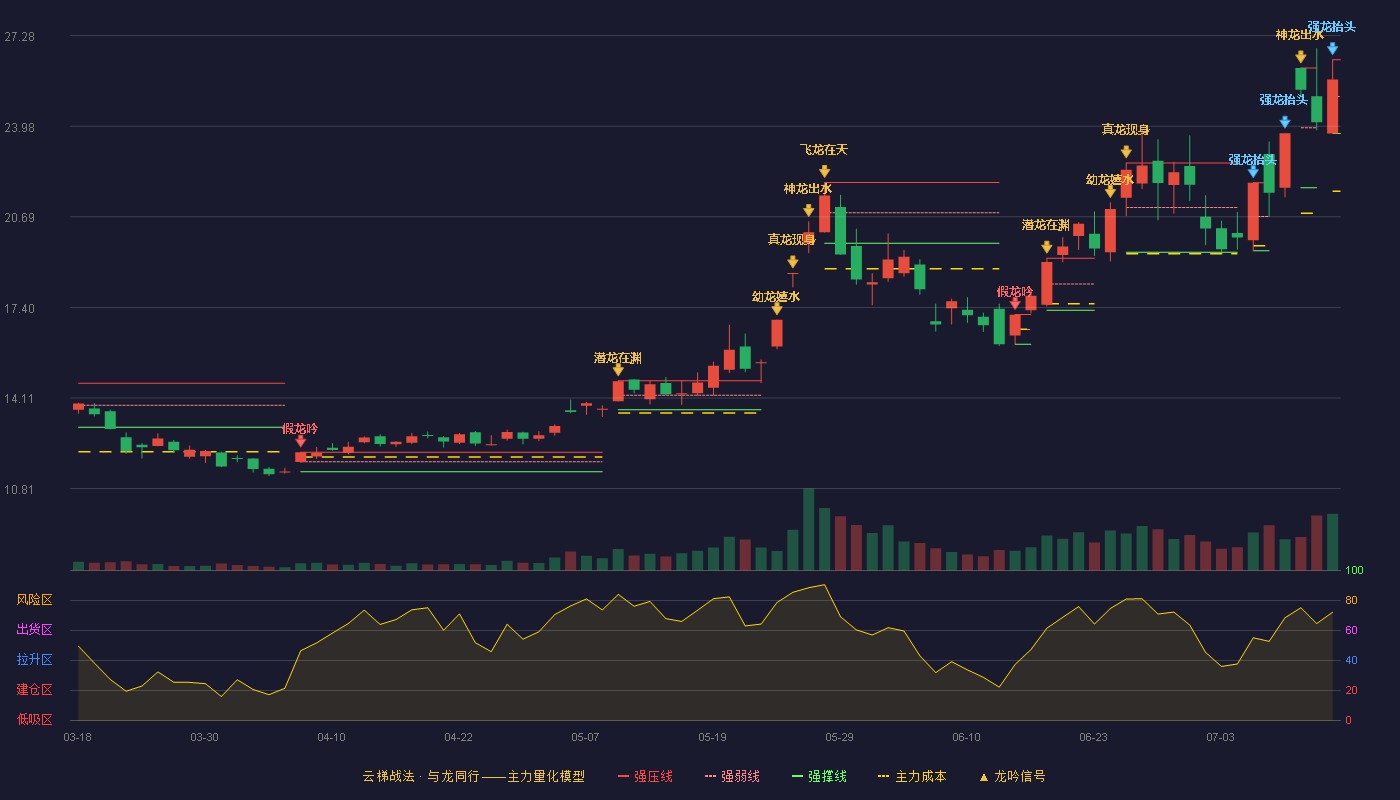Click the 低吸区 zone label
The image size is (1400, 800).
click(x=34, y=719)
